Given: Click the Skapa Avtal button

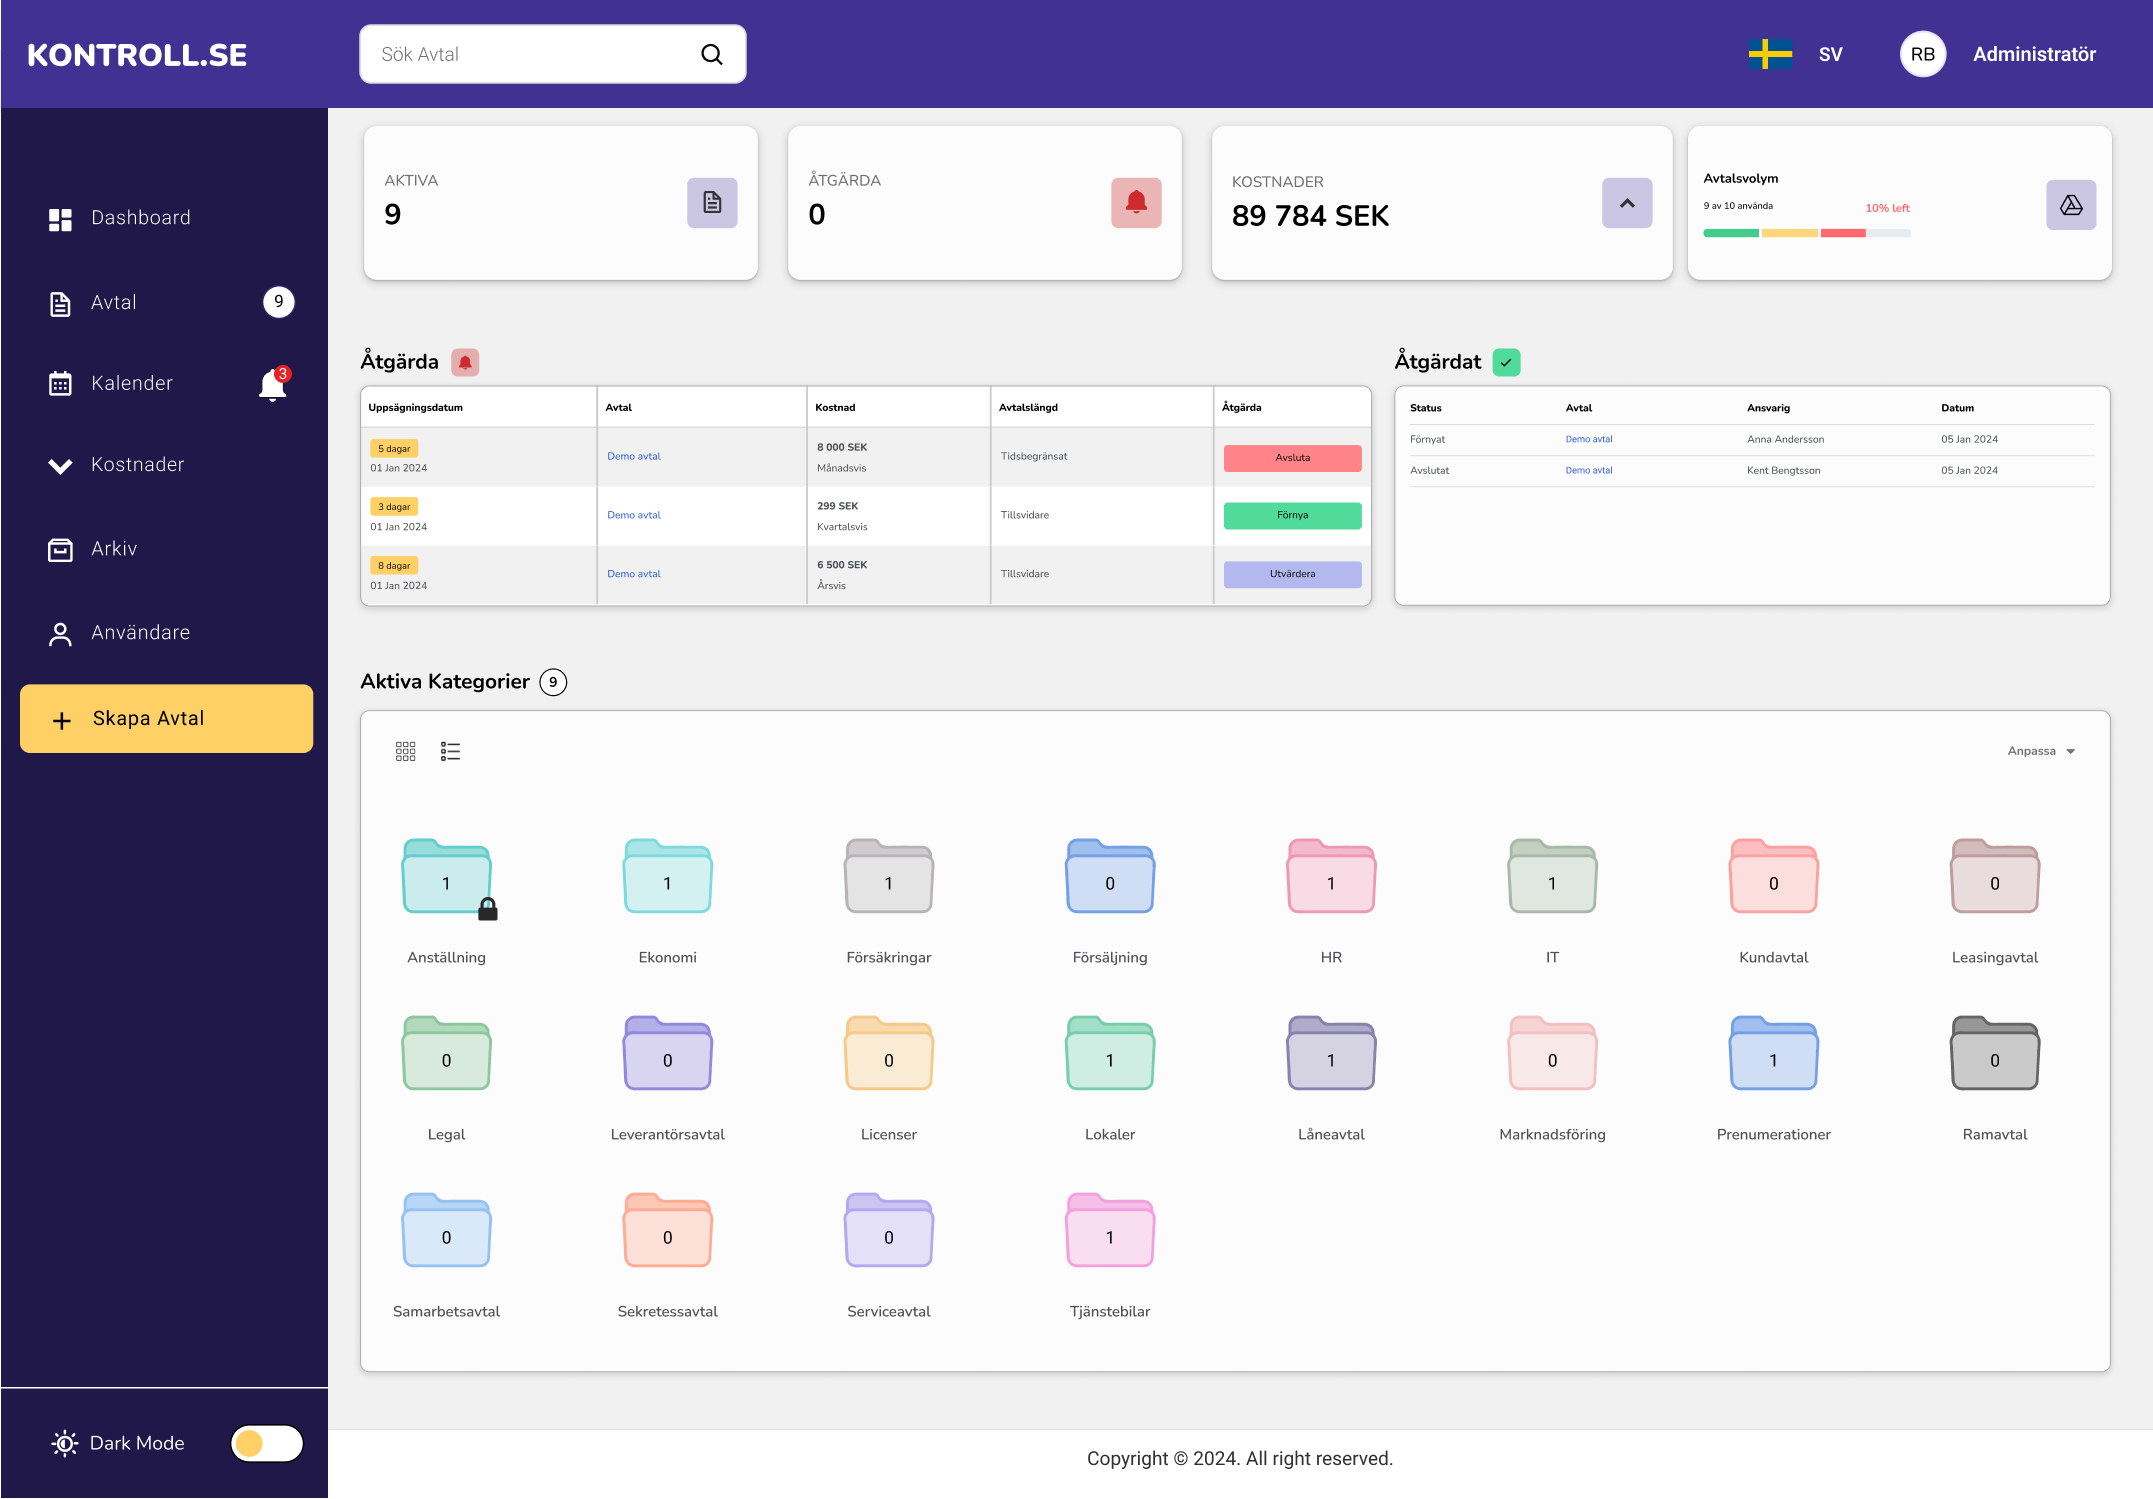Looking at the screenshot, I should (x=166, y=719).
